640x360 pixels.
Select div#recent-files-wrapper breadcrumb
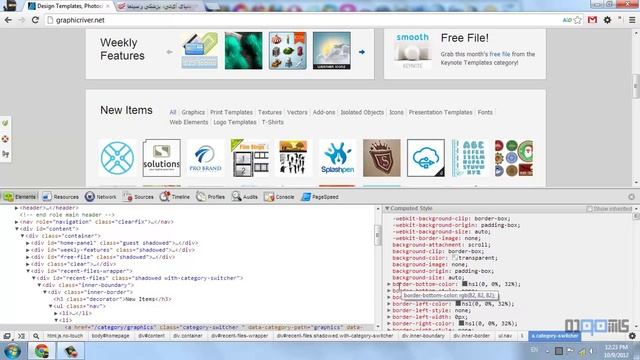coord(240,336)
